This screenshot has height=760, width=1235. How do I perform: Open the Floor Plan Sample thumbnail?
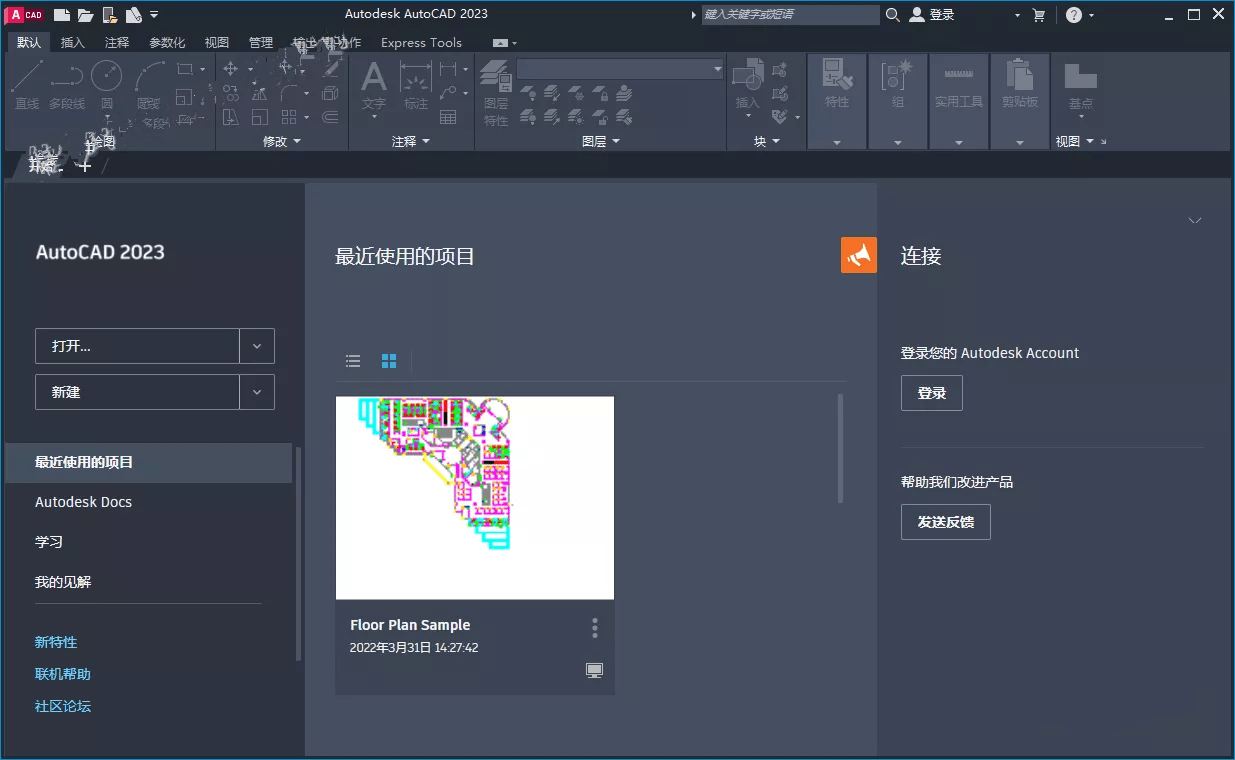click(474, 497)
